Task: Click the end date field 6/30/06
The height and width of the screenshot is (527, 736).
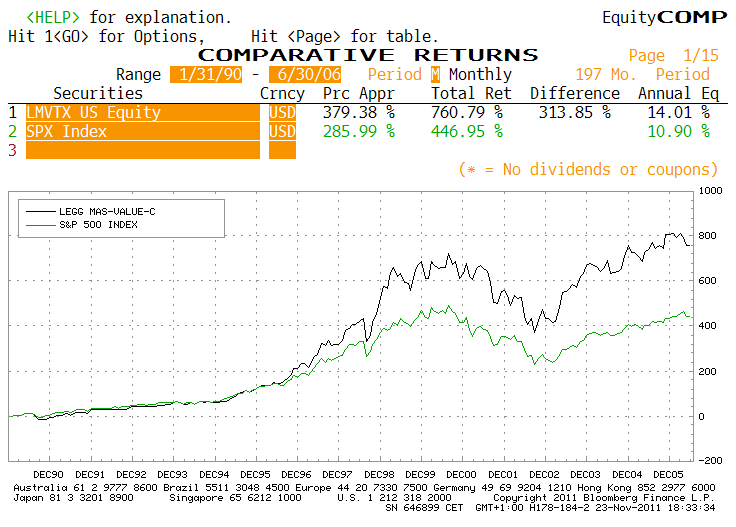Action: tap(305, 75)
